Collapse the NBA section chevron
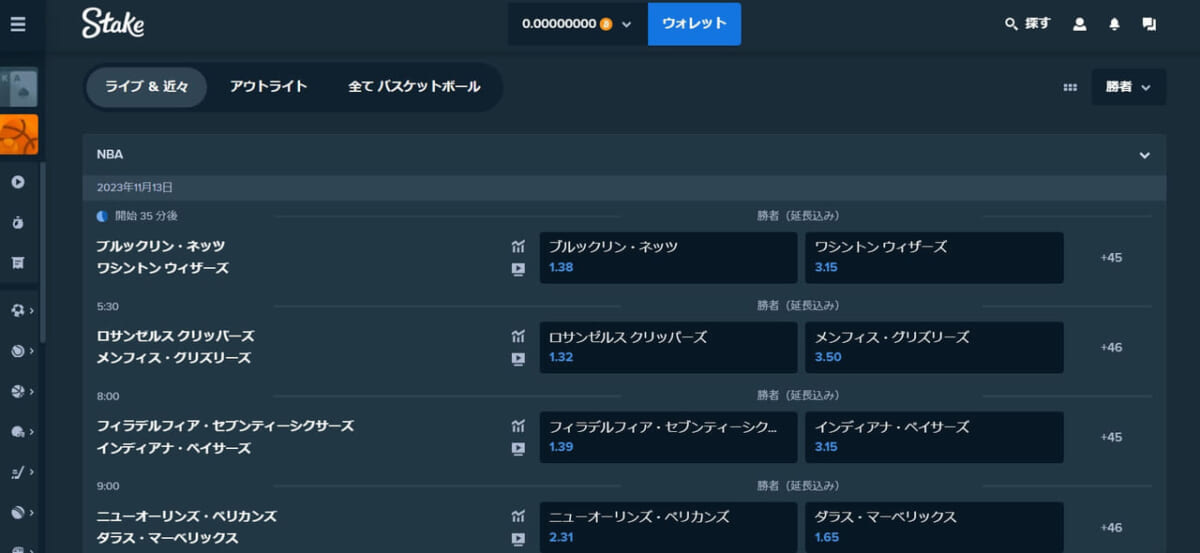Viewport: 1200px width, 553px height. coord(1145,155)
